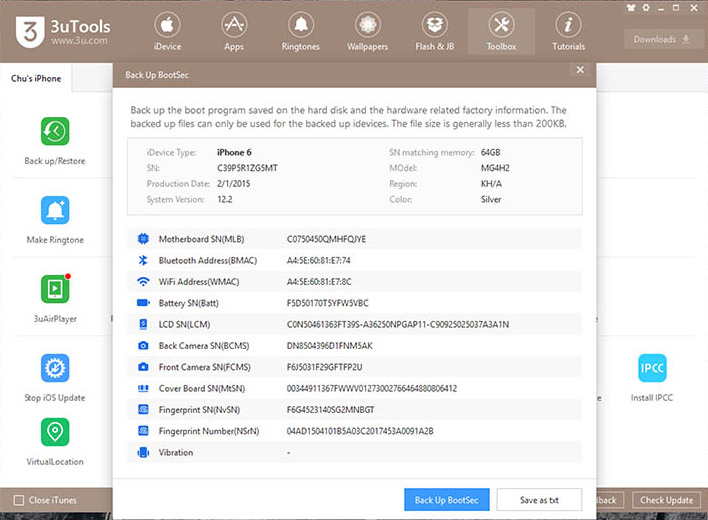Open the skin shirt icon in title bar
This screenshot has height=520, width=708.
point(631,8)
